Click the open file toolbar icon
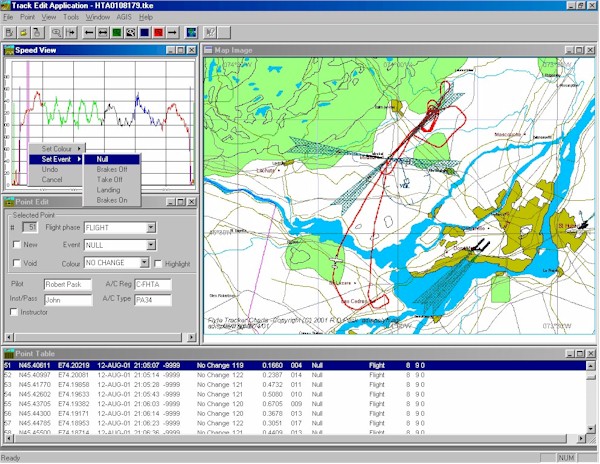This screenshot has height=464, width=600. coord(22,33)
